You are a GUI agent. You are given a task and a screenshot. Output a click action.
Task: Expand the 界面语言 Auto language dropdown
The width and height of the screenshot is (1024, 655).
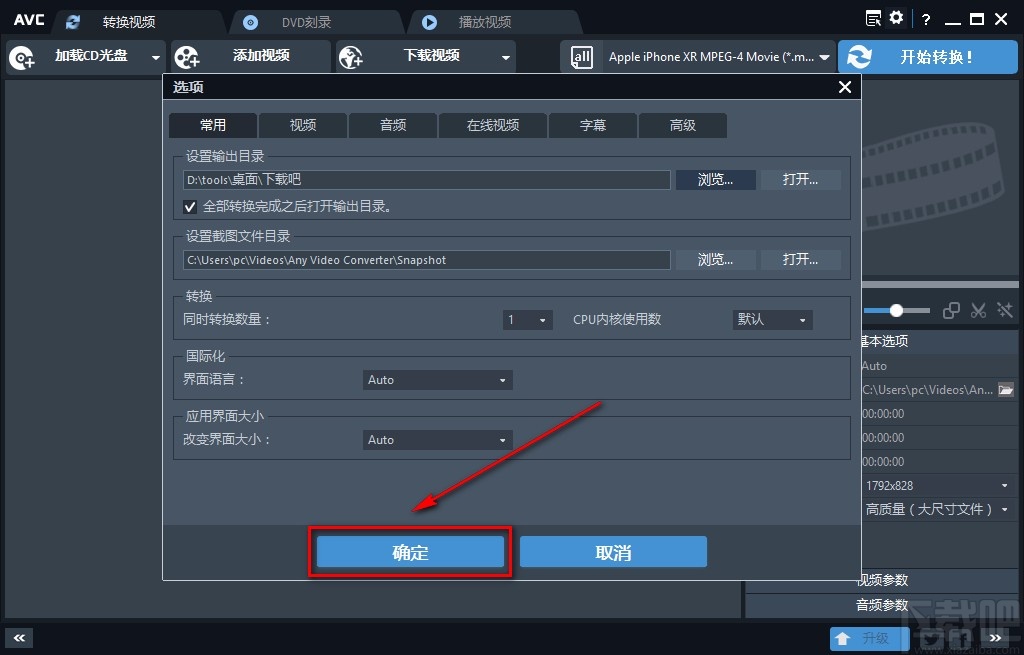click(x=437, y=380)
